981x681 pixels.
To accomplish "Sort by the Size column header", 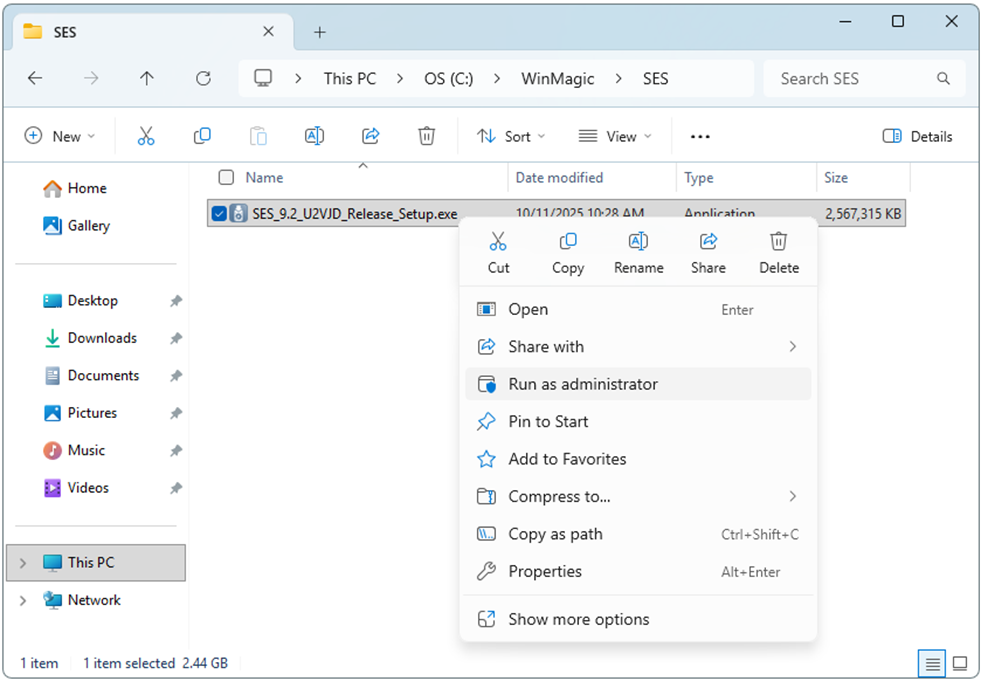I will point(836,178).
